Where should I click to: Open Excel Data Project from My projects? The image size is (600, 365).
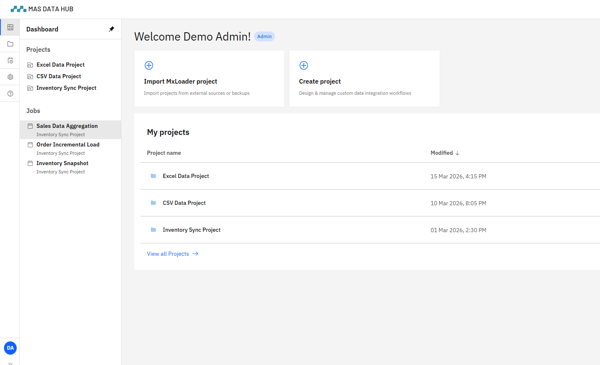tap(186, 176)
